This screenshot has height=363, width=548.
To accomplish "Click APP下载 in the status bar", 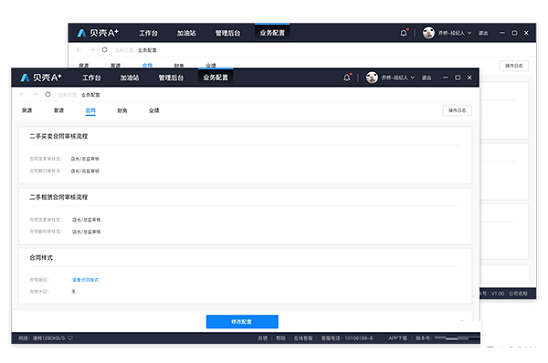I will point(398,338).
